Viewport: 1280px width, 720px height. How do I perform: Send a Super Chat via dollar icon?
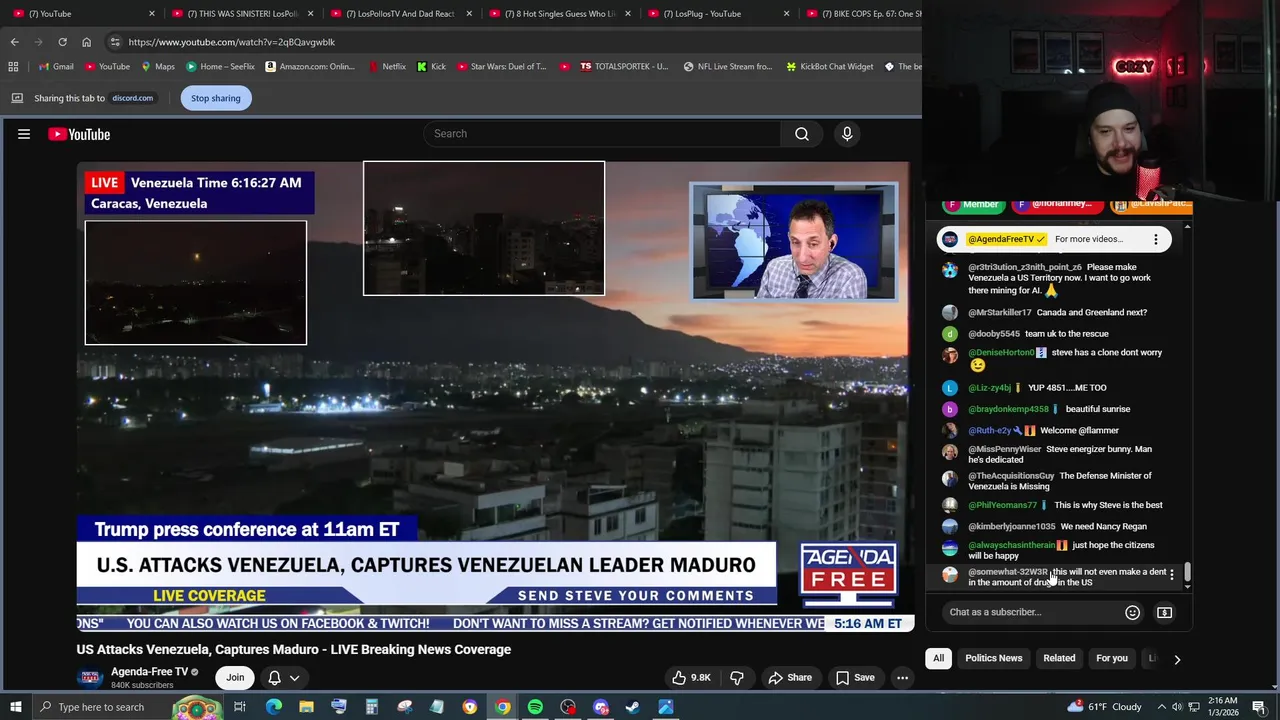point(1165,612)
